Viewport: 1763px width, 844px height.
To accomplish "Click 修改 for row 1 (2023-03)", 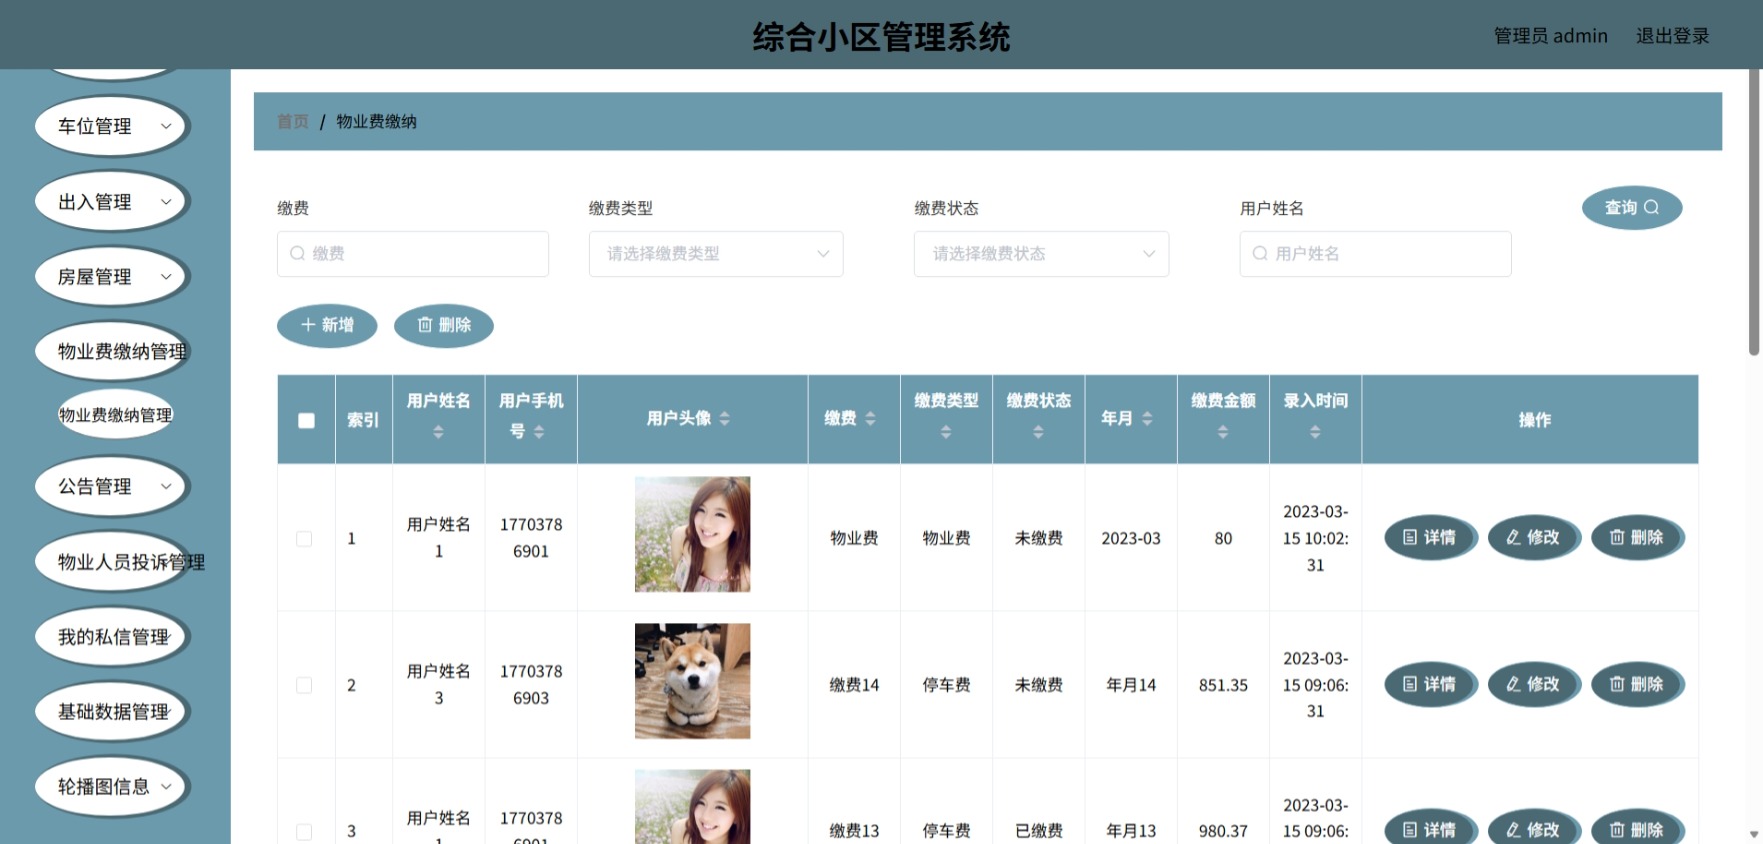I will pyautogui.click(x=1533, y=538).
